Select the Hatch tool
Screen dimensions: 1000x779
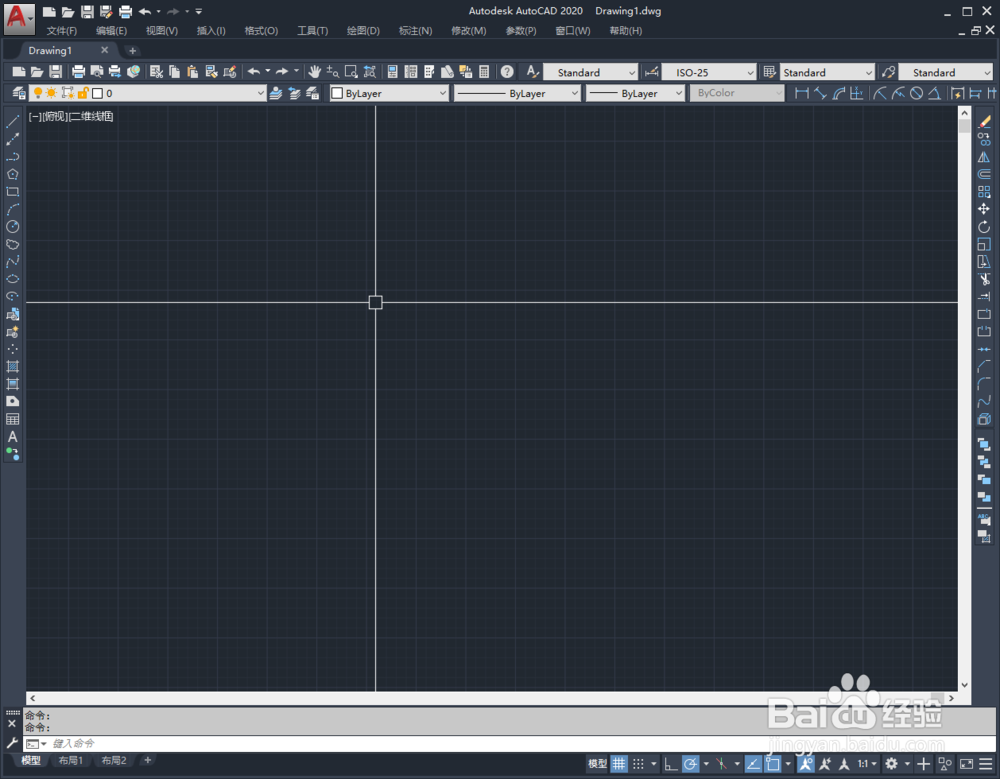12,366
